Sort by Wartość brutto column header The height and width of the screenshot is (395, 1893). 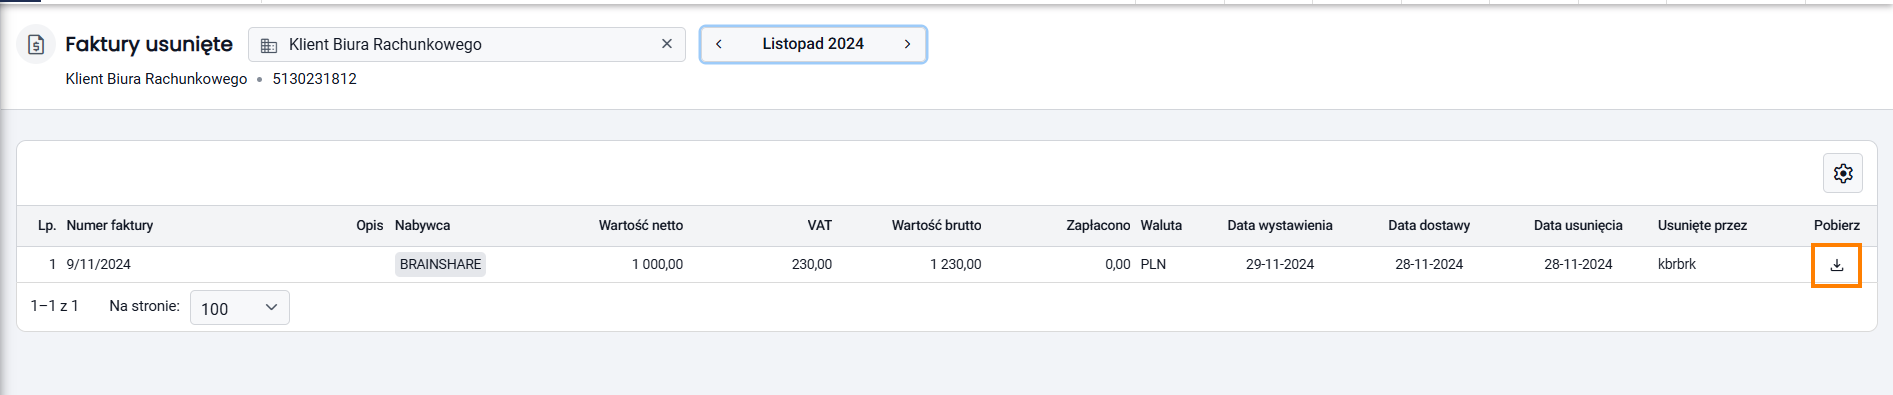click(x=936, y=225)
